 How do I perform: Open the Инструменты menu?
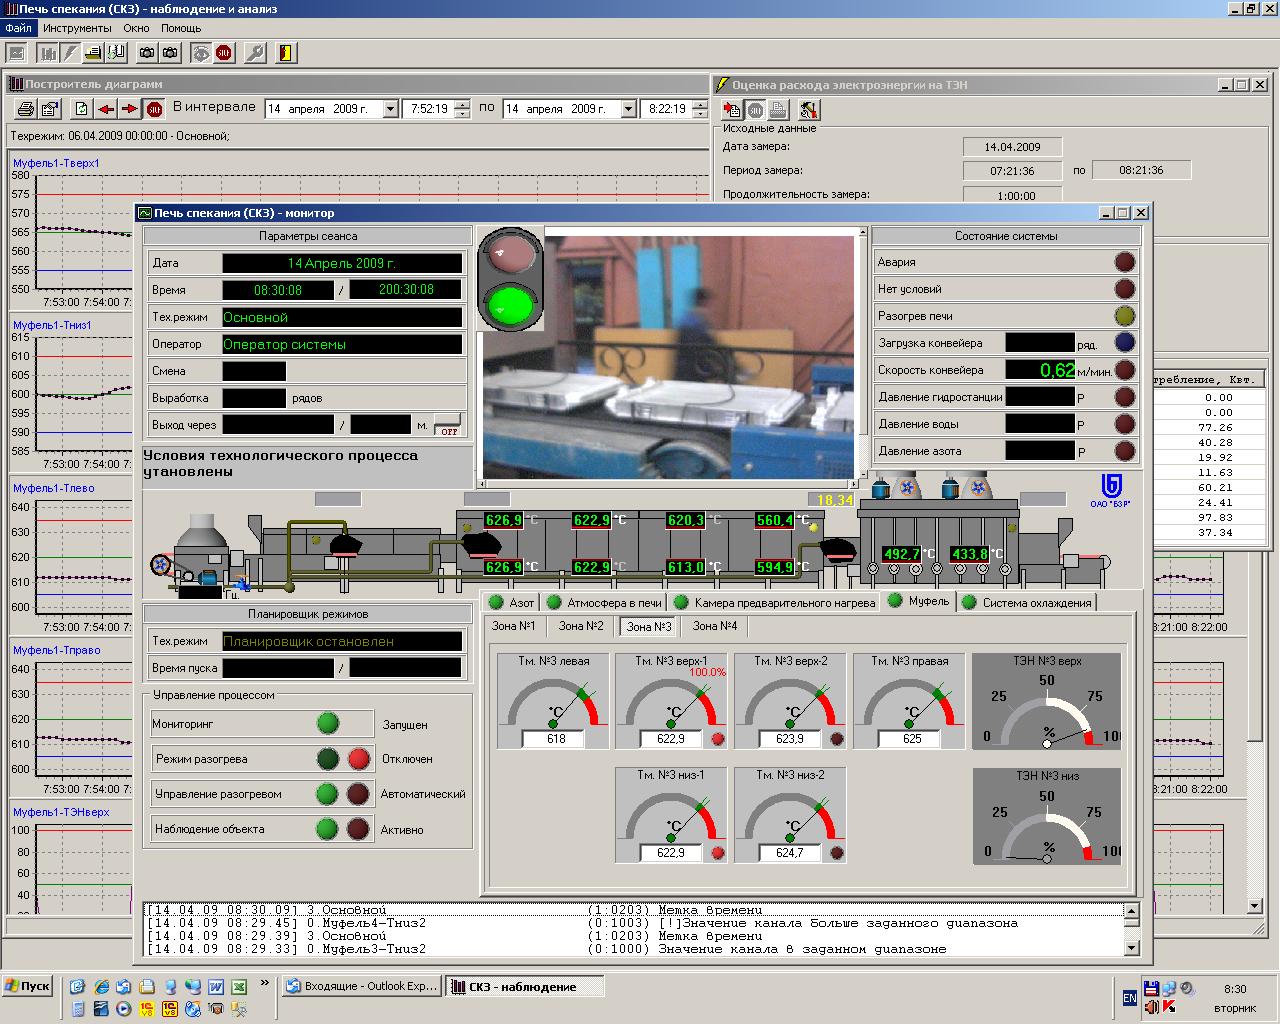click(x=77, y=28)
